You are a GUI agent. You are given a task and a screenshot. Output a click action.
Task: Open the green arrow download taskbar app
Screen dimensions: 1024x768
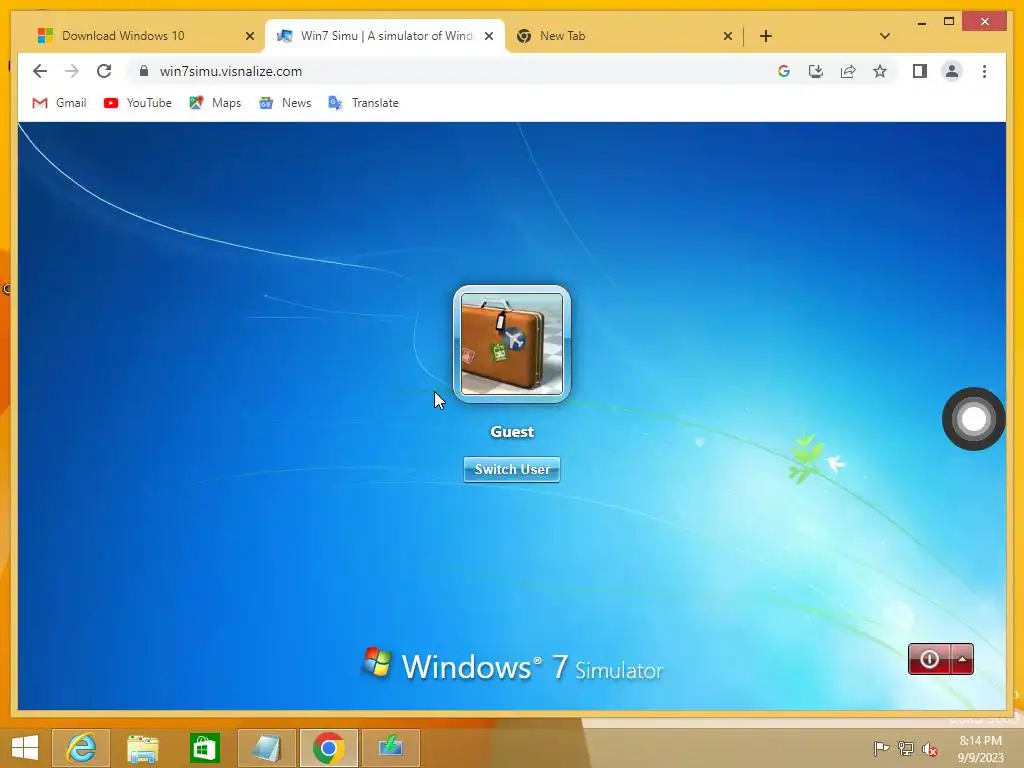click(x=391, y=748)
